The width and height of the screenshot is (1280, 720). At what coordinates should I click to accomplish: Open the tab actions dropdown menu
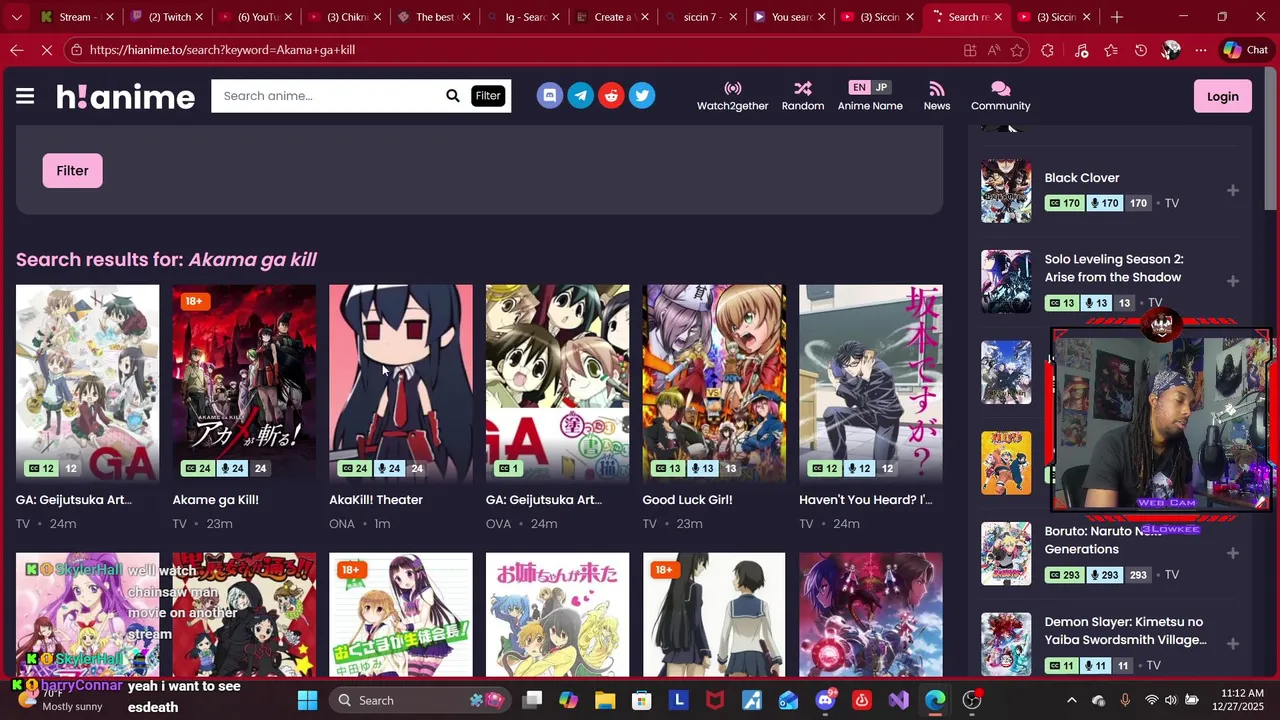coord(16,17)
